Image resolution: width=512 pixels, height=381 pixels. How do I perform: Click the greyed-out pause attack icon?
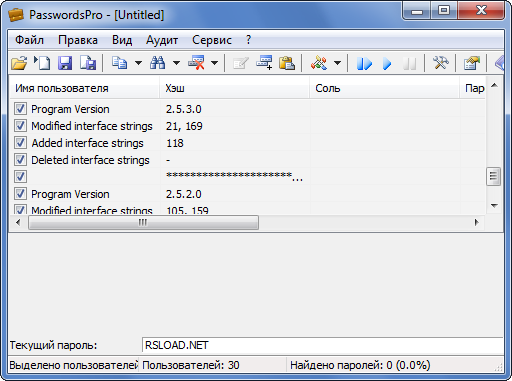click(x=410, y=63)
